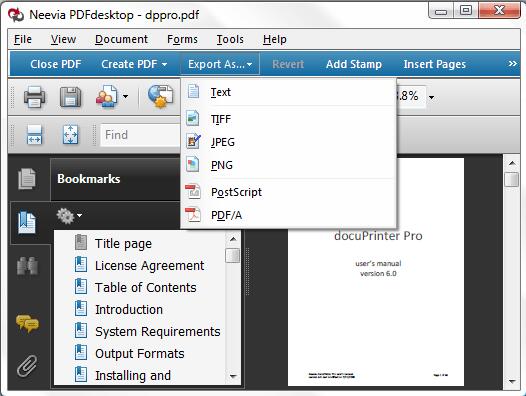This screenshot has height=396, width=526.
Task: Click the Fit Width icon
Action: [35, 135]
